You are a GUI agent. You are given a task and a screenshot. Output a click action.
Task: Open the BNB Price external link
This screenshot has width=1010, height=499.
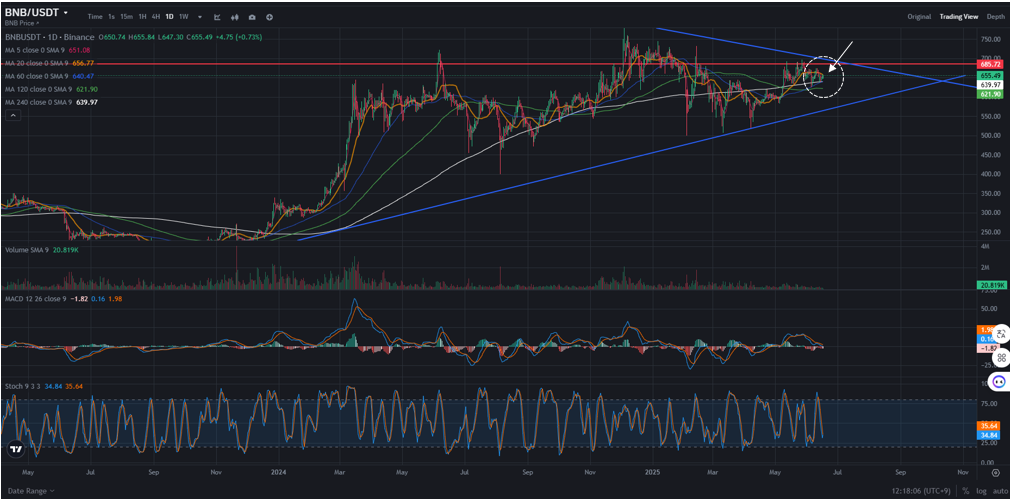tap(22, 23)
